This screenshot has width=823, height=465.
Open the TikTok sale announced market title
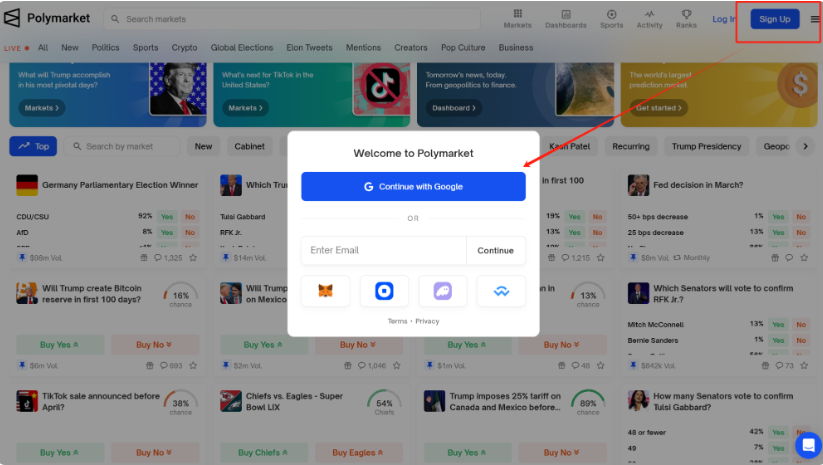click(101, 401)
